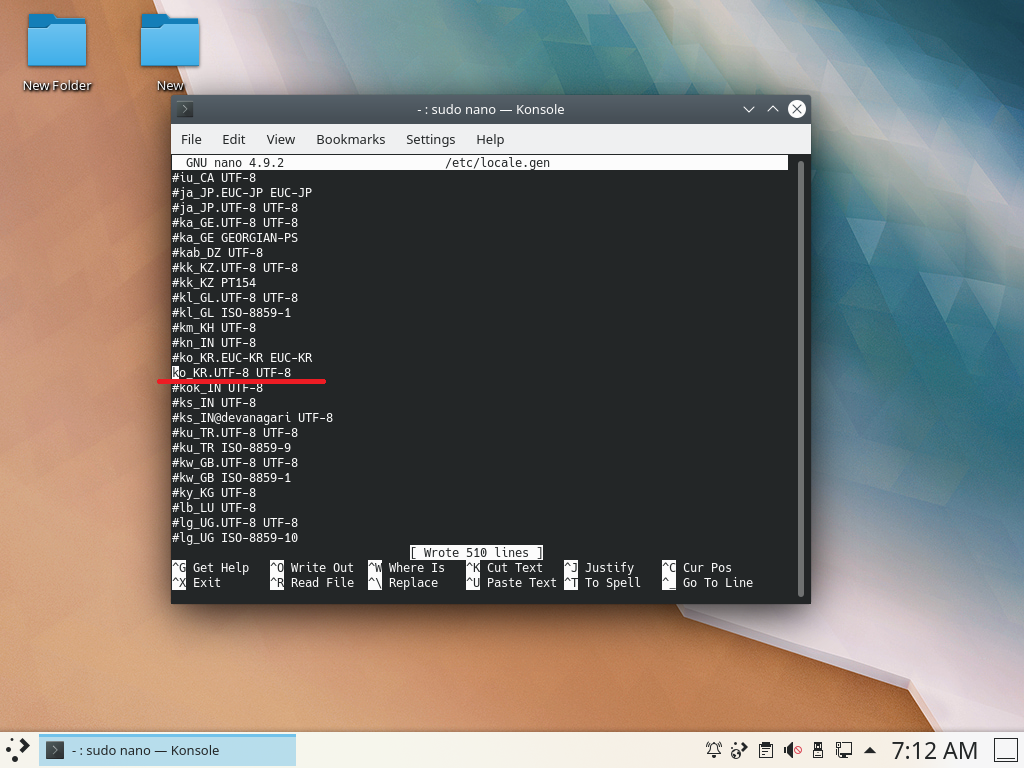Screen dimensions: 1024x768
Task: Click the line #ks_IN@devanagari UTF-8
Action: (252, 418)
